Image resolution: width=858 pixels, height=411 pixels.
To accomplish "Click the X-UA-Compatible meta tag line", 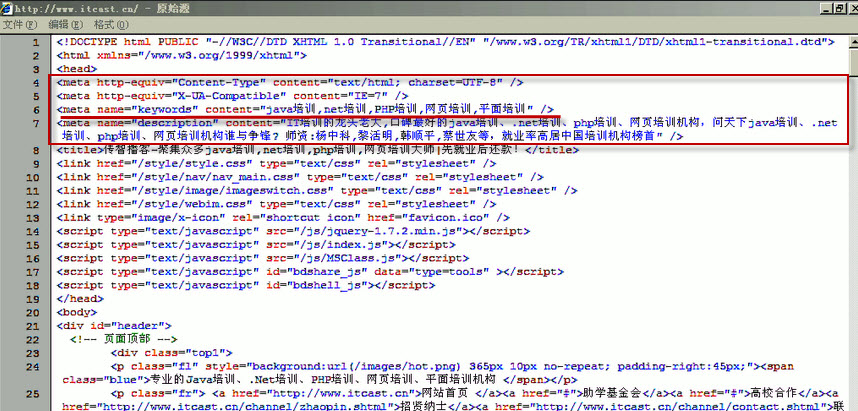I will (232, 96).
